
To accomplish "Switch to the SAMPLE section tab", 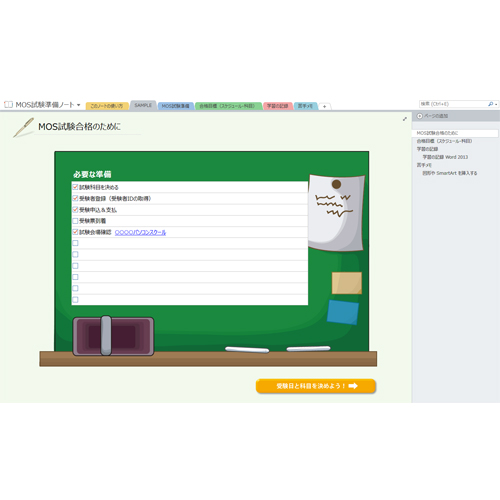I will [143, 105].
